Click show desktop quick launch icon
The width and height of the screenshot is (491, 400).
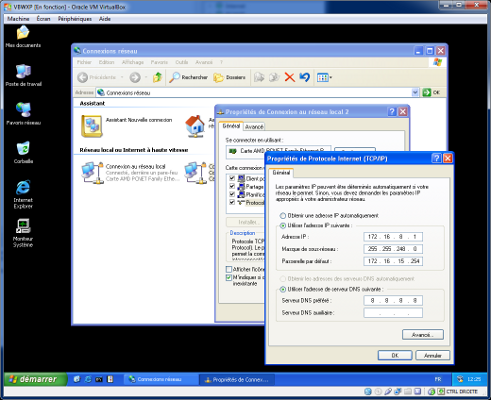click(x=77, y=379)
